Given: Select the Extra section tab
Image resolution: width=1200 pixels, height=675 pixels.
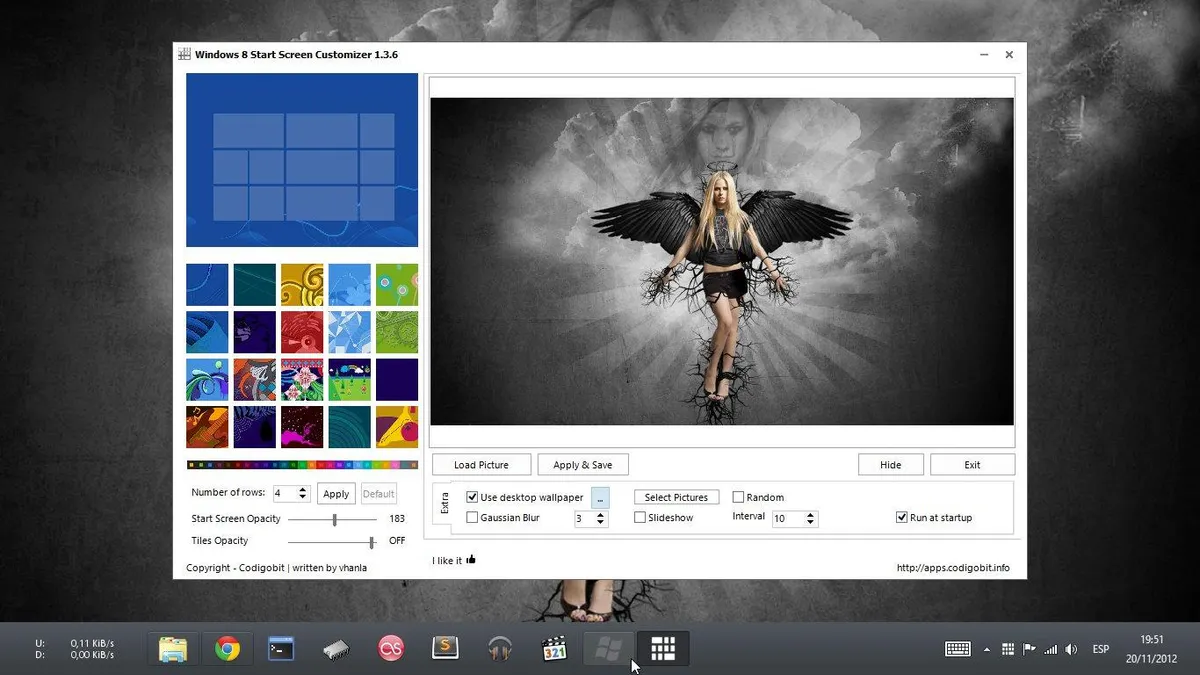Looking at the screenshot, I should (x=443, y=505).
